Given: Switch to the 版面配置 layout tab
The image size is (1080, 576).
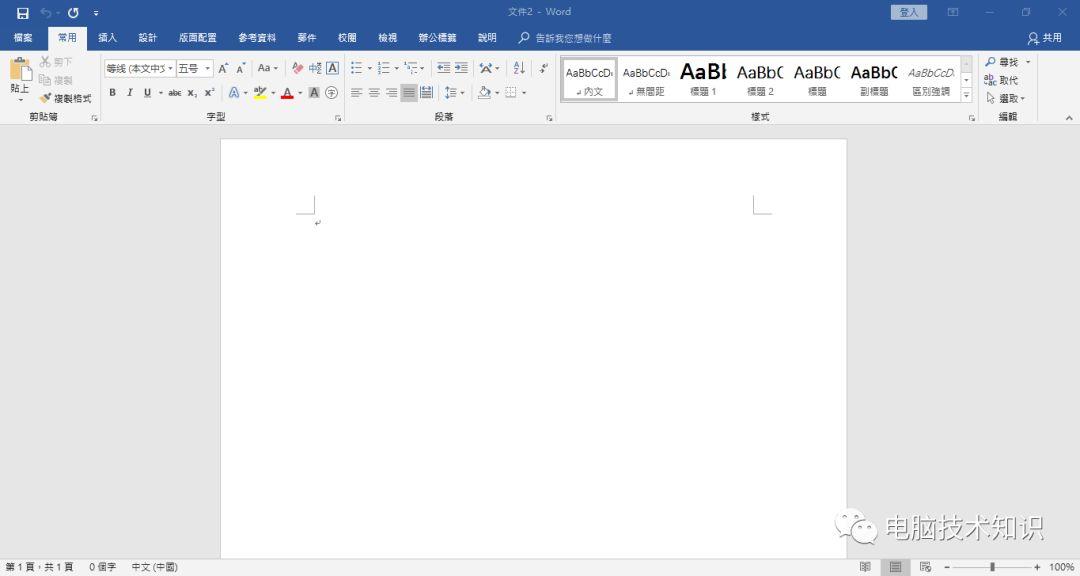Looking at the screenshot, I should click(198, 38).
